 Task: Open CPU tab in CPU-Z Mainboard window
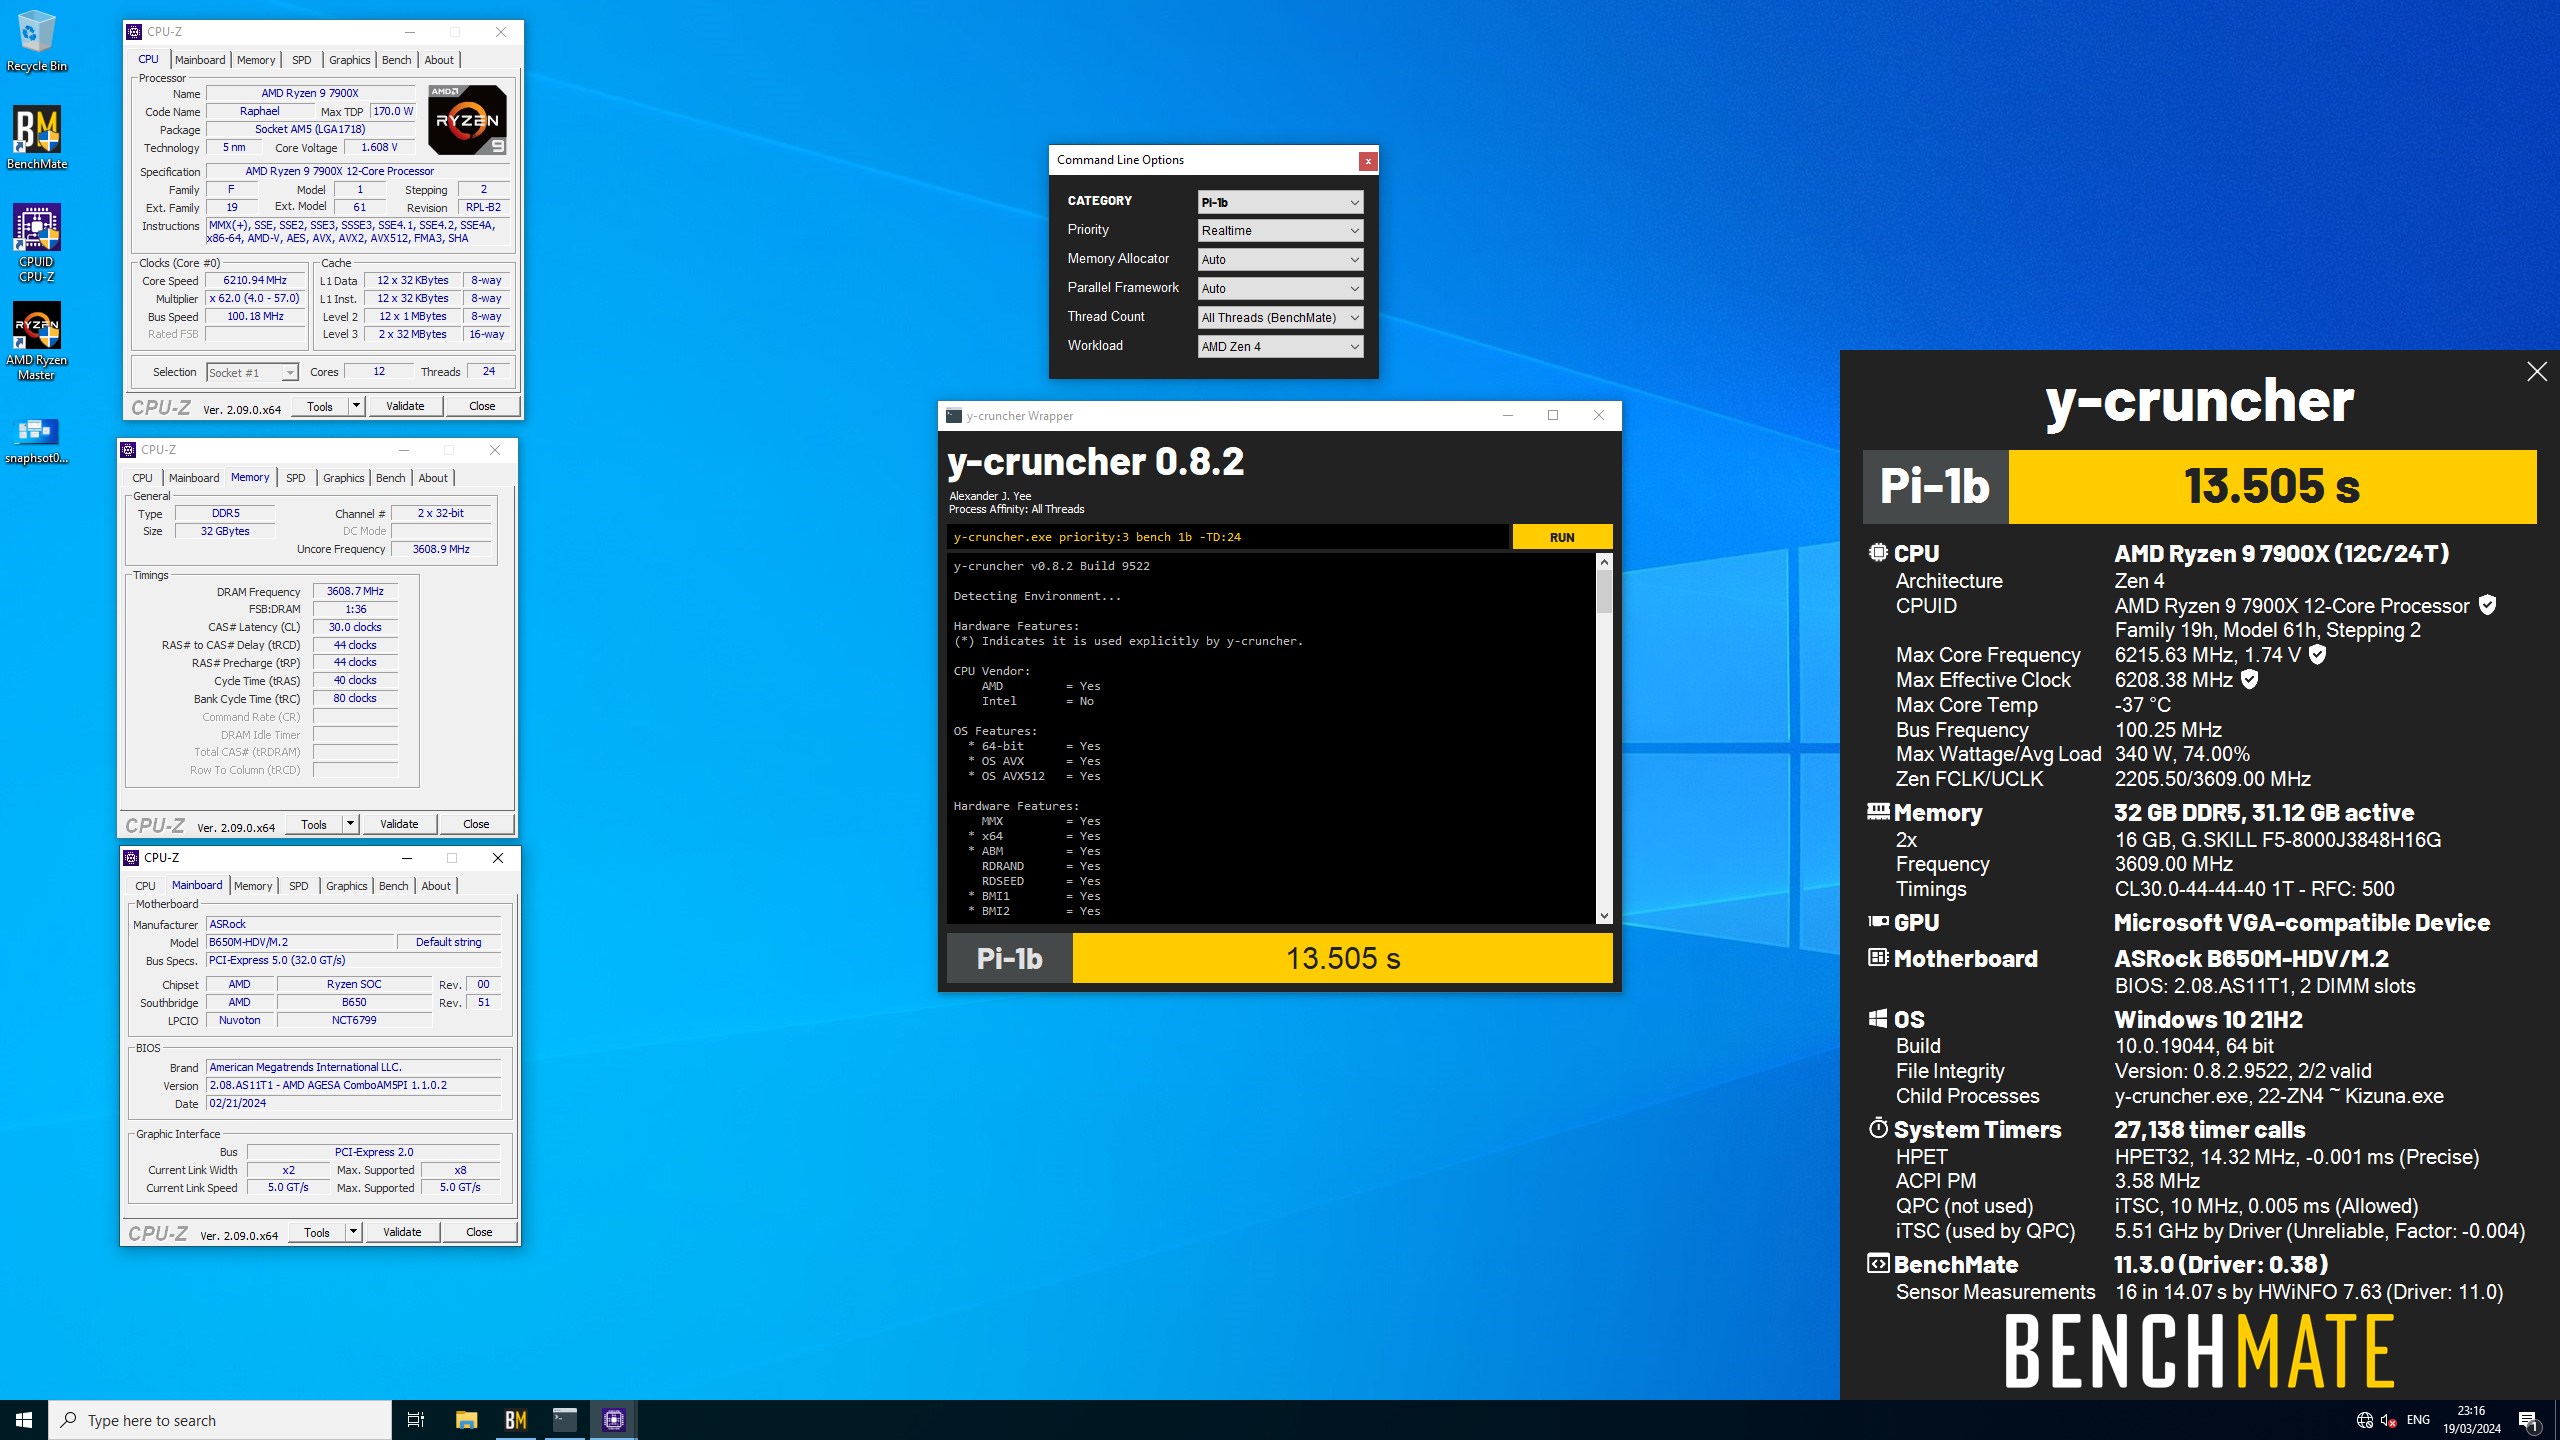coord(145,886)
